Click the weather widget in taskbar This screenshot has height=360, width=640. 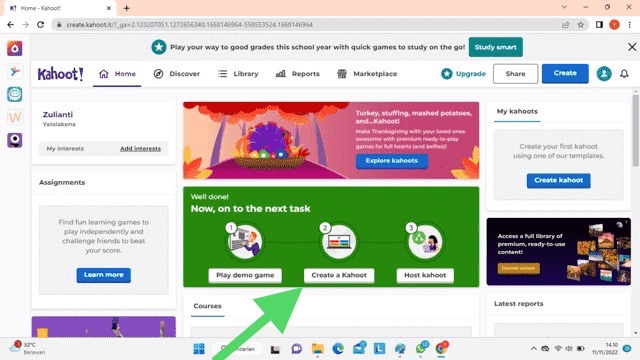tap(27, 349)
